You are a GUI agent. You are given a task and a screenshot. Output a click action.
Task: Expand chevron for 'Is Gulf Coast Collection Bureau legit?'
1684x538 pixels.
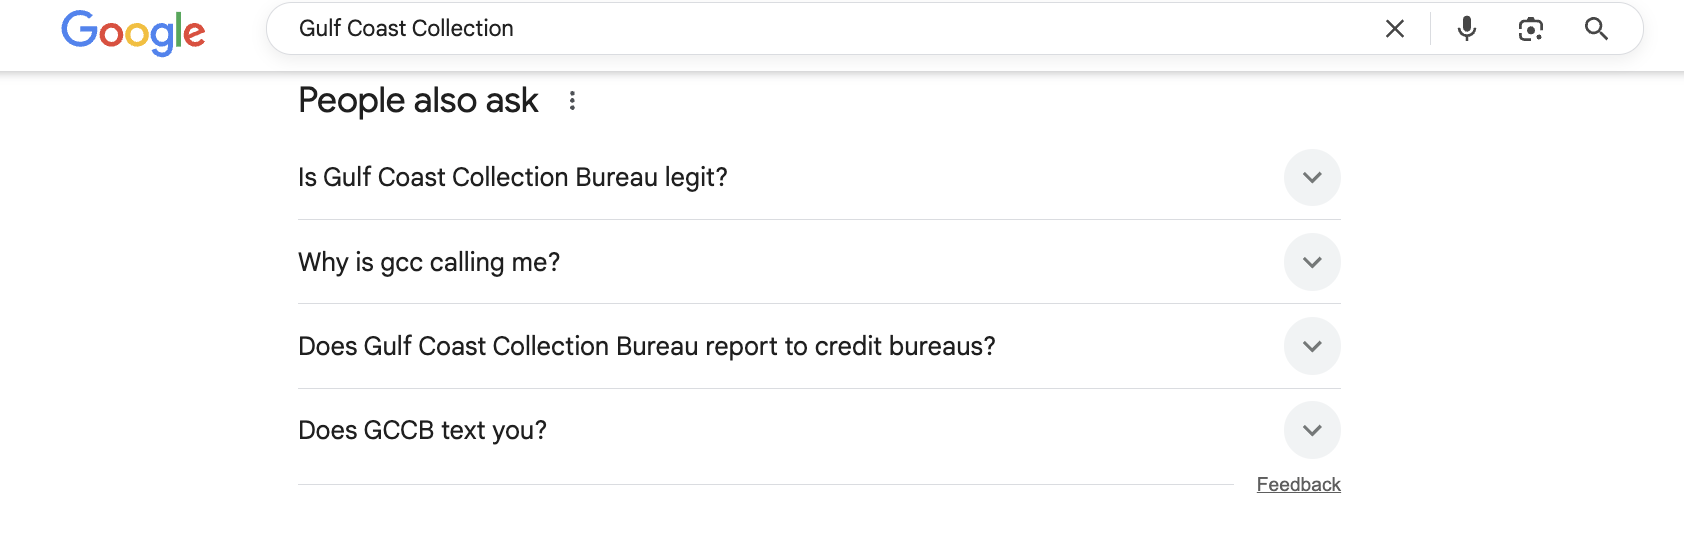click(x=1312, y=177)
